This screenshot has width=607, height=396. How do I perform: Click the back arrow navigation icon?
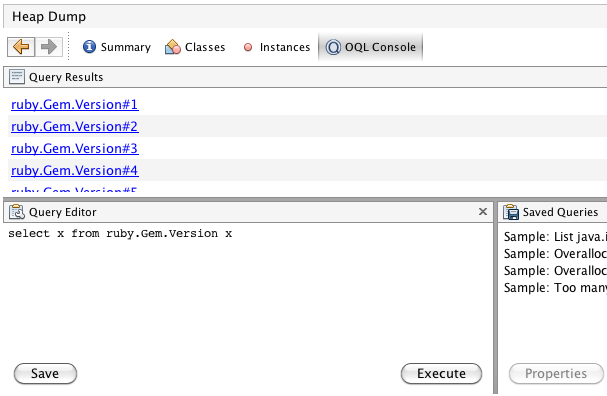coord(21,47)
